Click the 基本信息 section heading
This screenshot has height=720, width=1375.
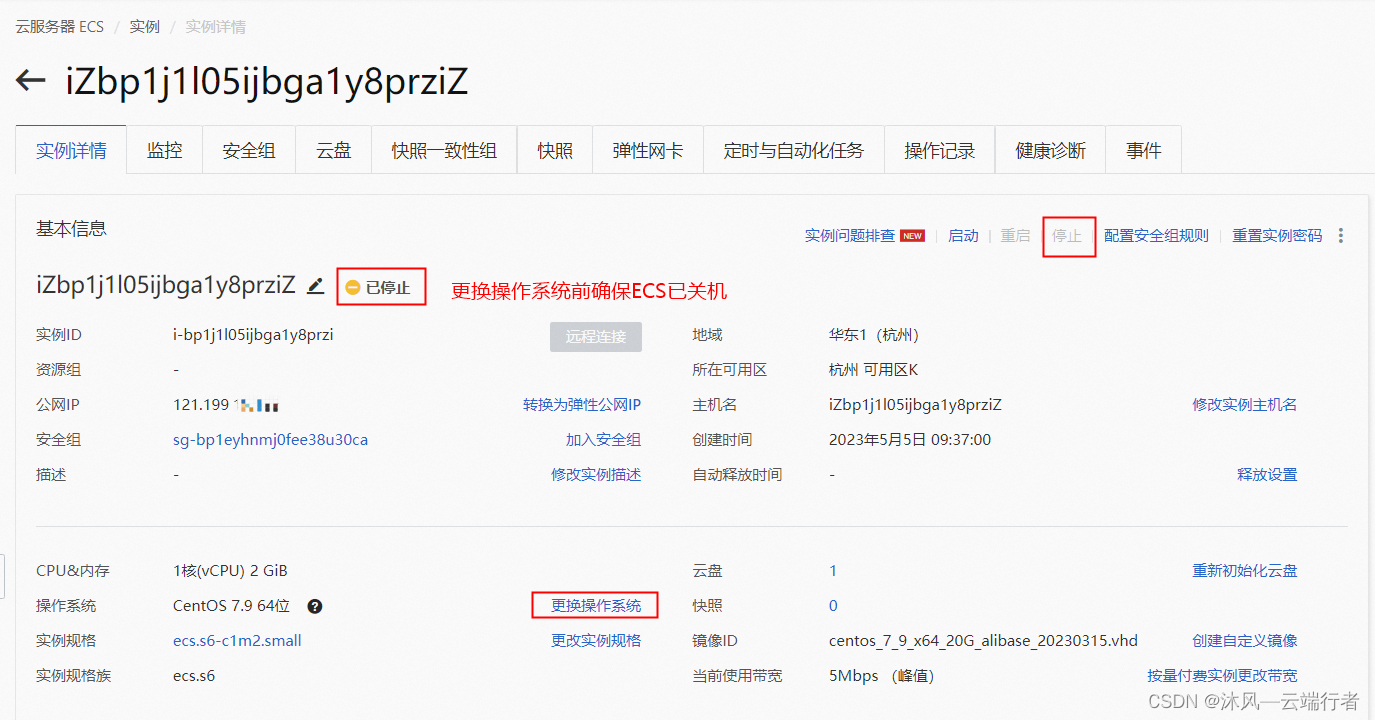click(71, 229)
